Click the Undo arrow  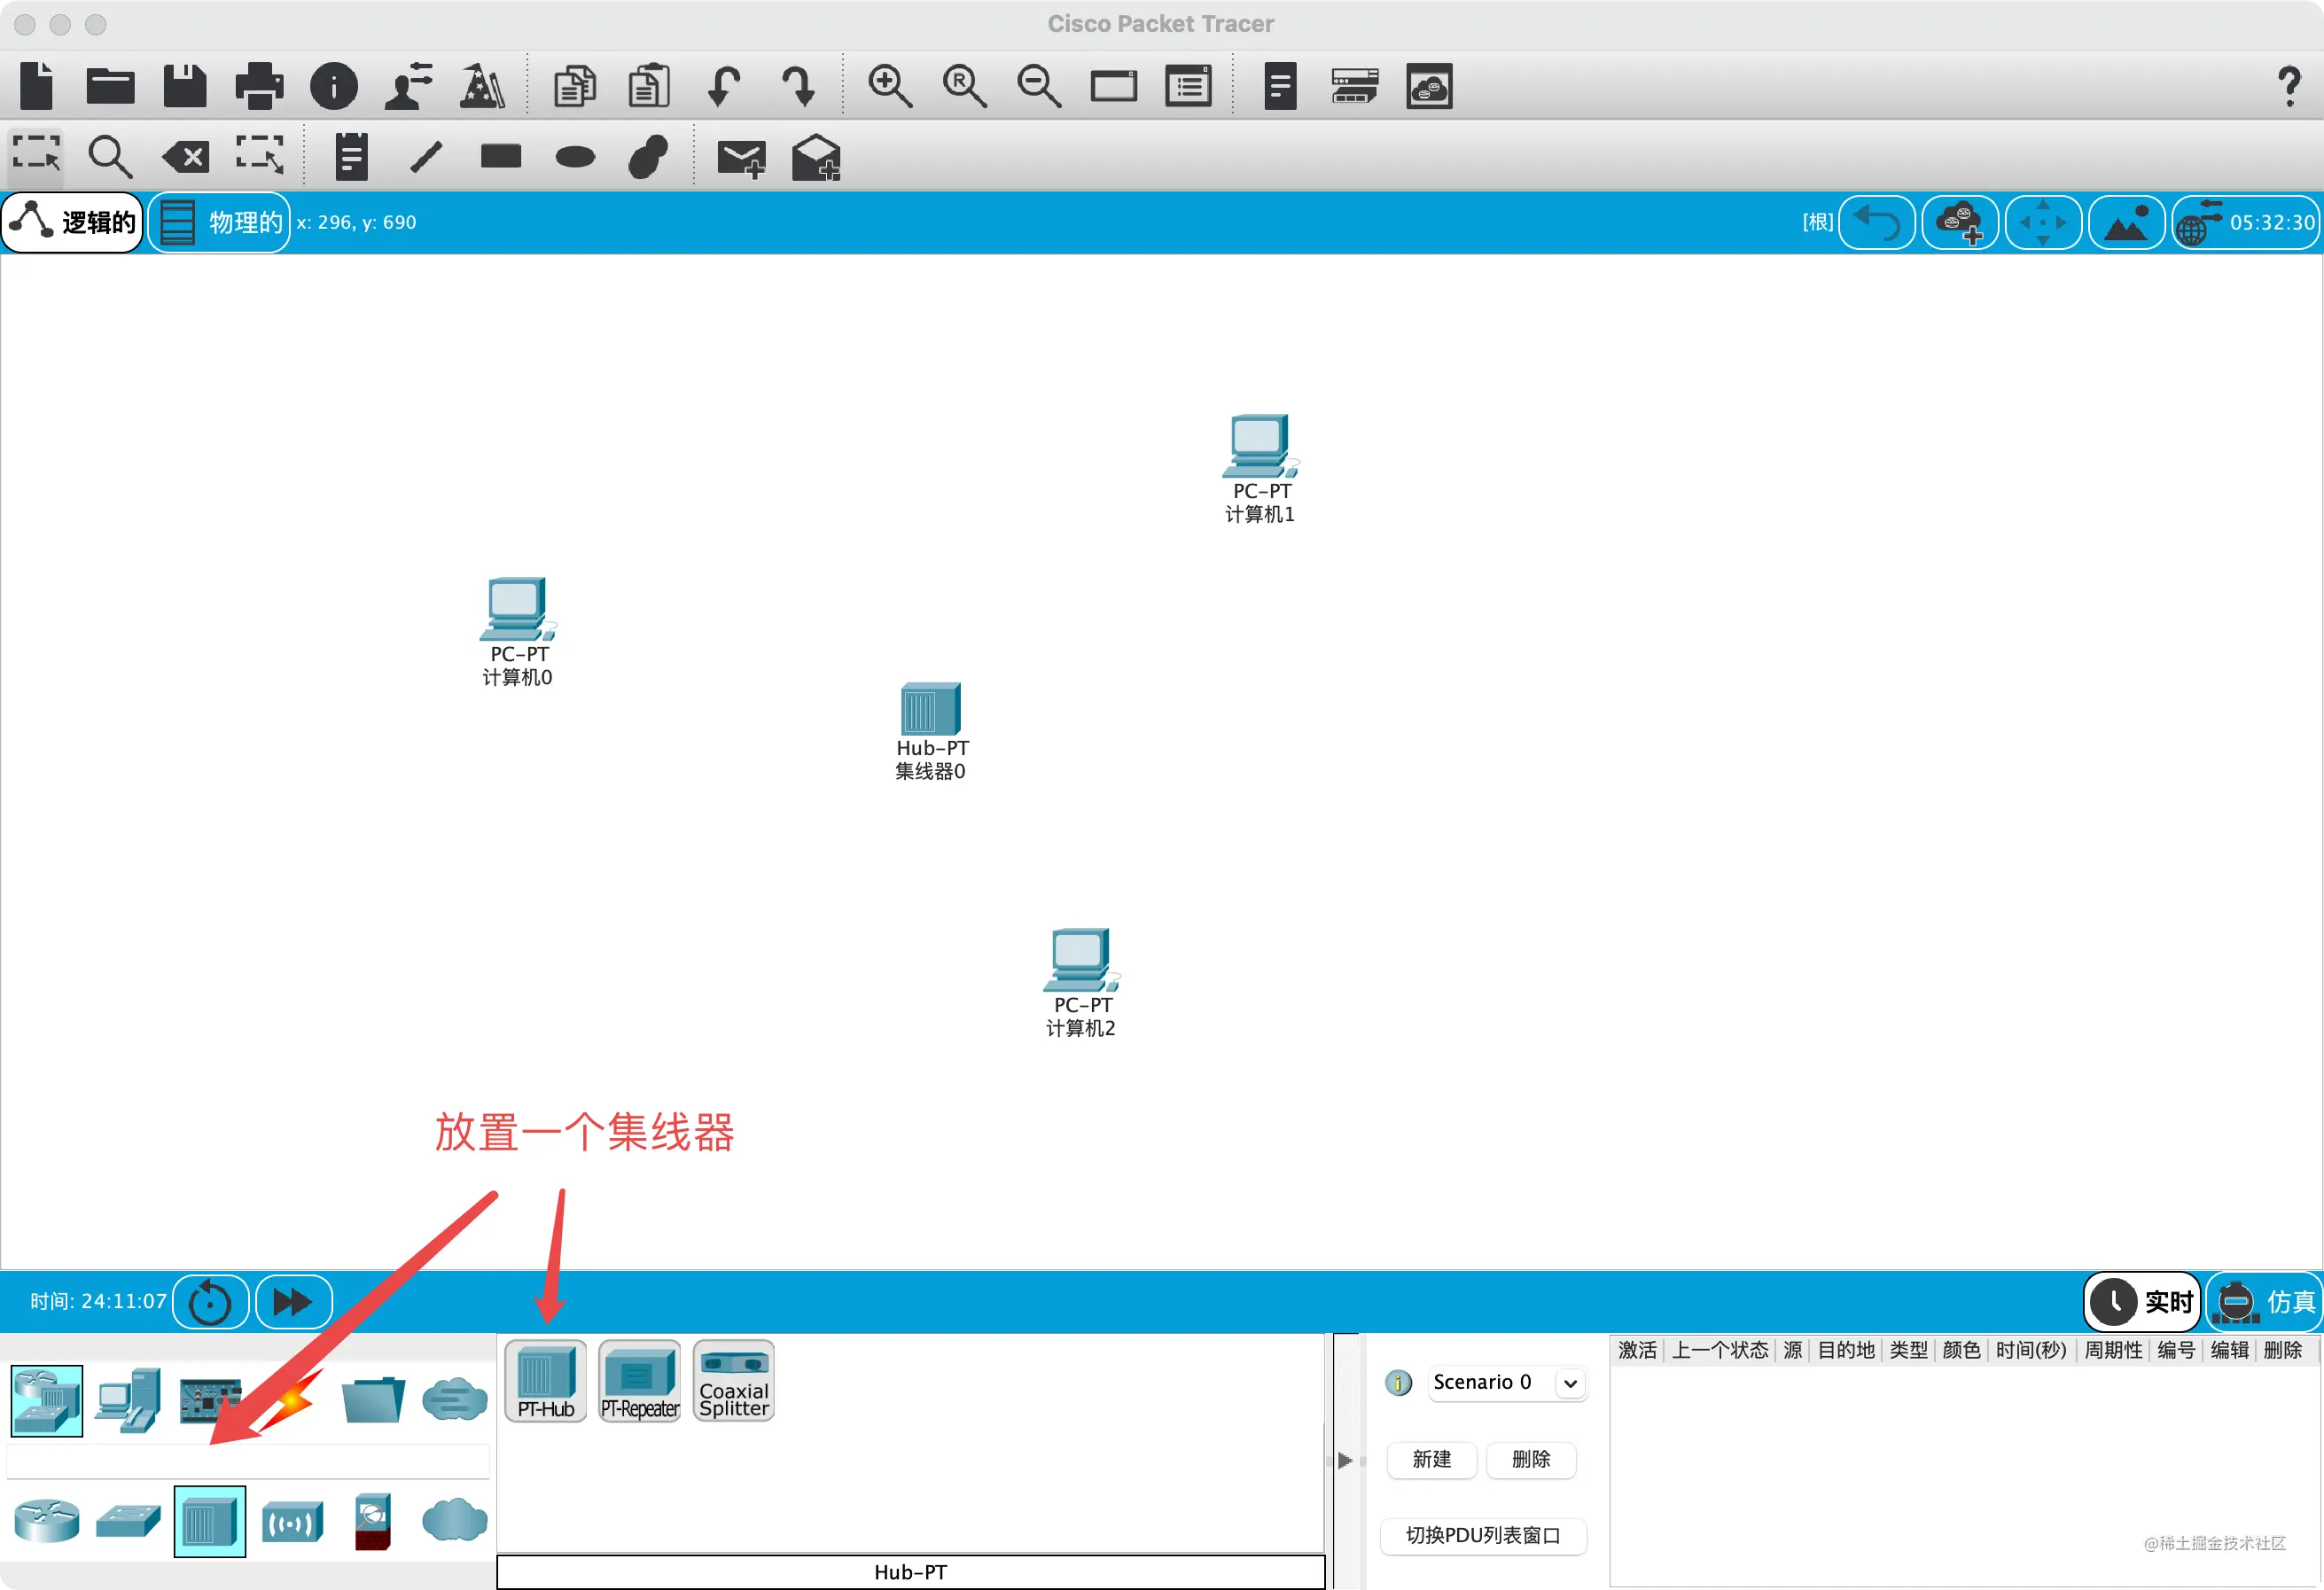[723, 86]
